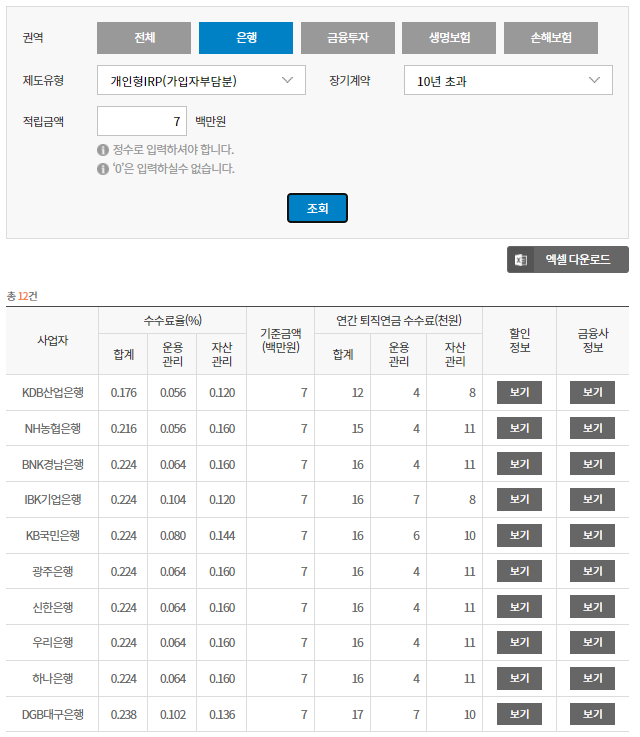Viewport: 640px width, 737px height.
Task: Click the 엑셀 다운로드 button
Action: (x=568, y=259)
